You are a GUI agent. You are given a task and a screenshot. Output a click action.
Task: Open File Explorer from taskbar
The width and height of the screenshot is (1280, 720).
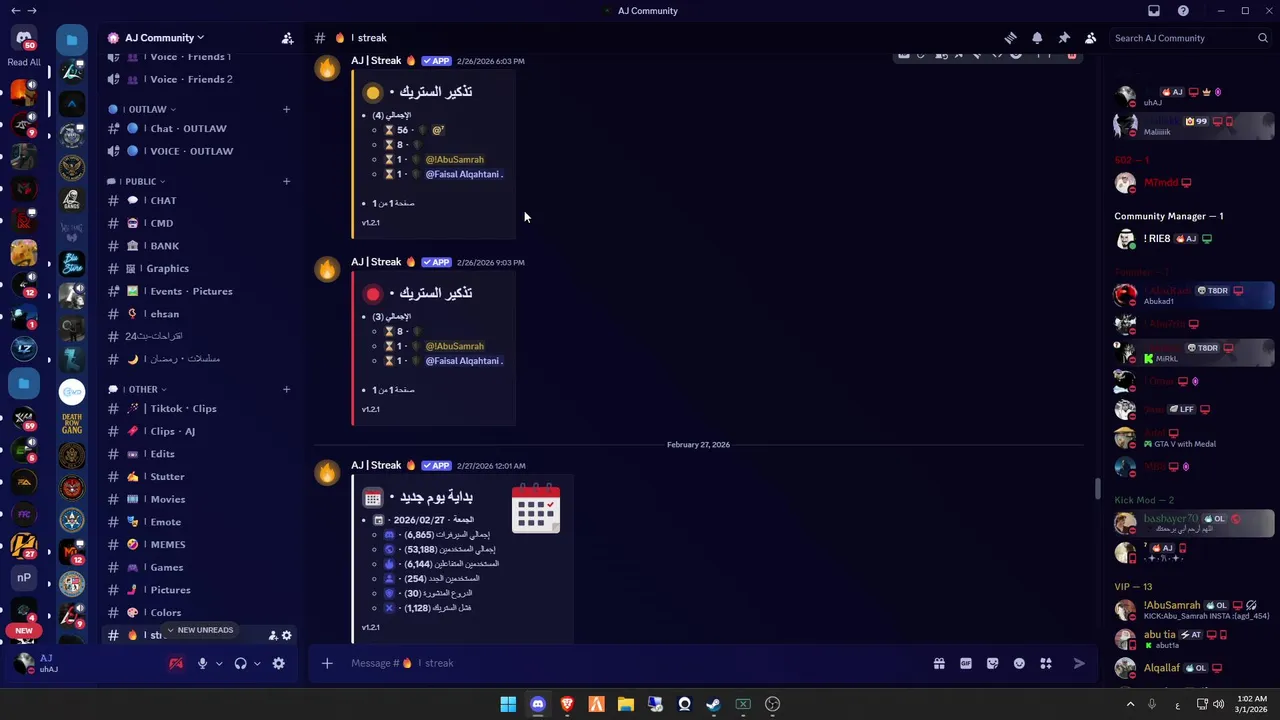click(626, 704)
